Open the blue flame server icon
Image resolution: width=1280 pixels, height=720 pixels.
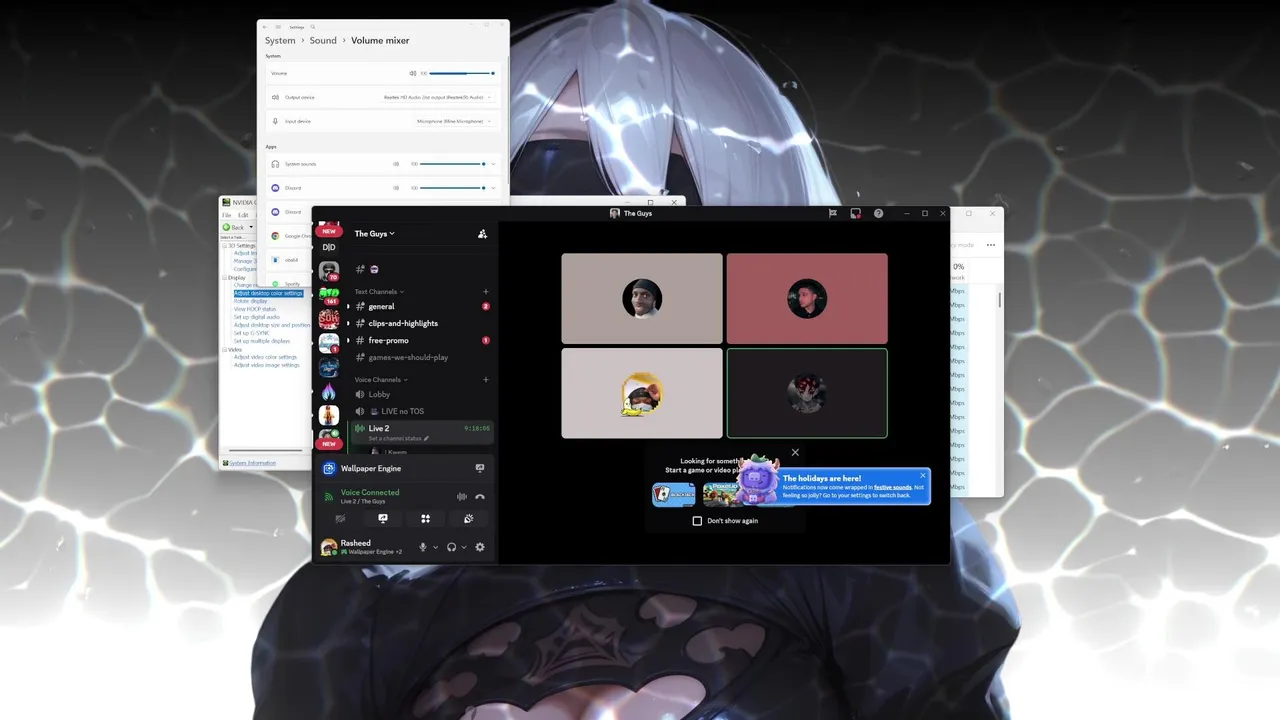329,392
